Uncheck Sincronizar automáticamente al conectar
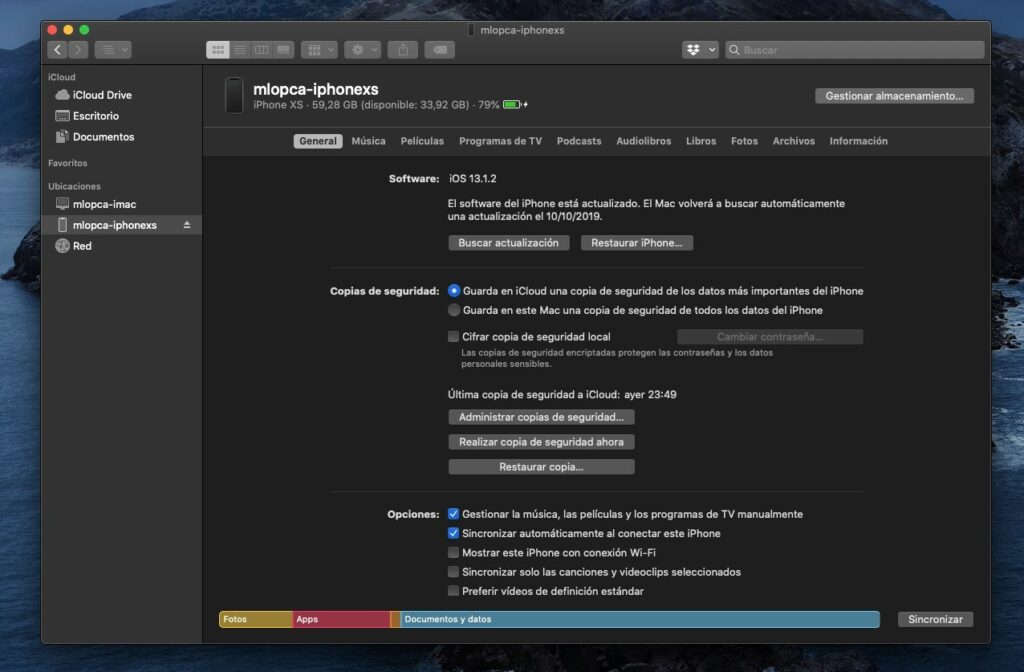1024x672 pixels. click(x=453, y=534)
